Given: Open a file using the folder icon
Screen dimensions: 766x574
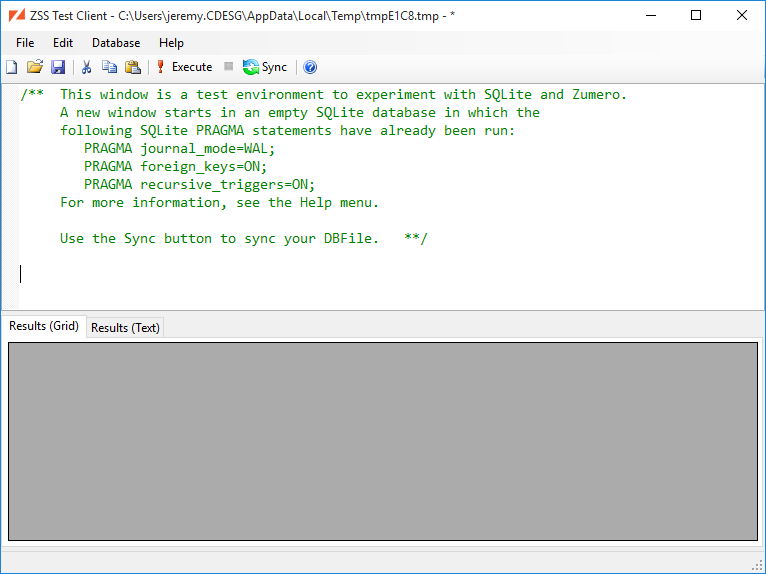Looking at the screenshot, I should [35, 67].
